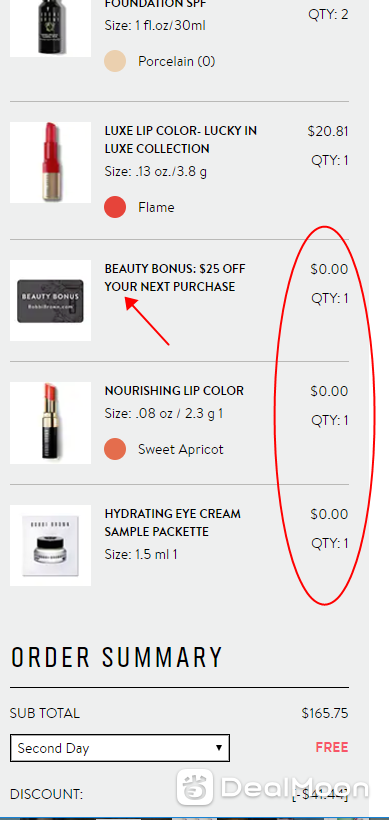
Task: Click the shipping dropdown arrow
Action: tap(219, 748)
